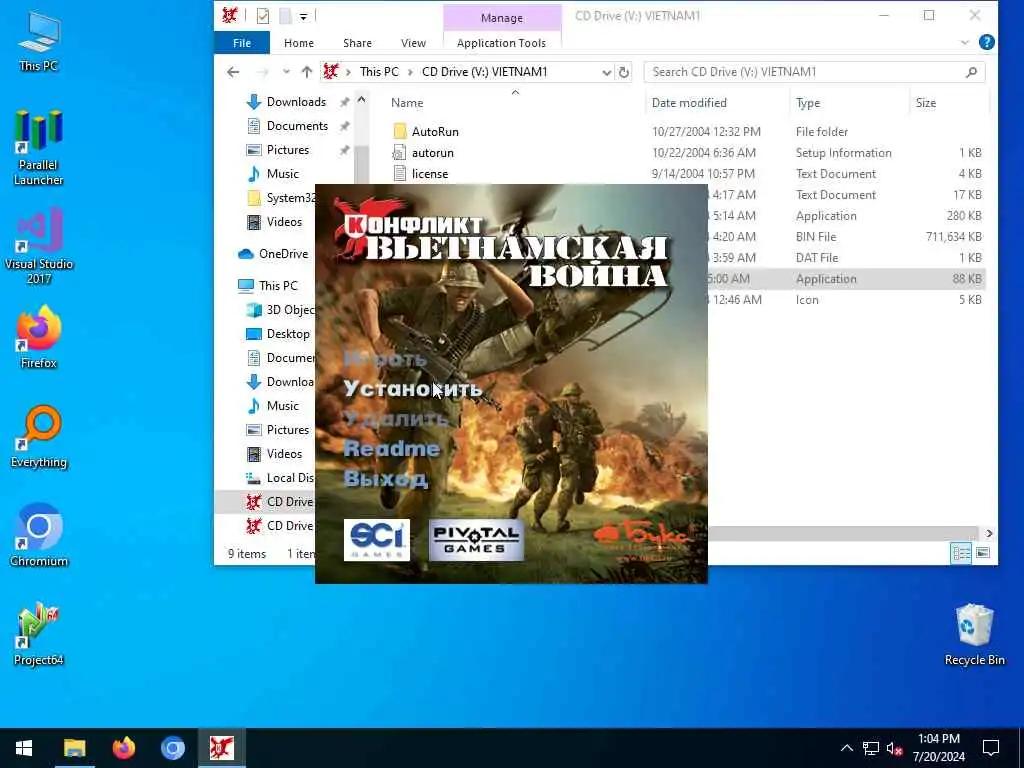
Task: Open the File ribbon tab
Action: click(x=242, y=43)
